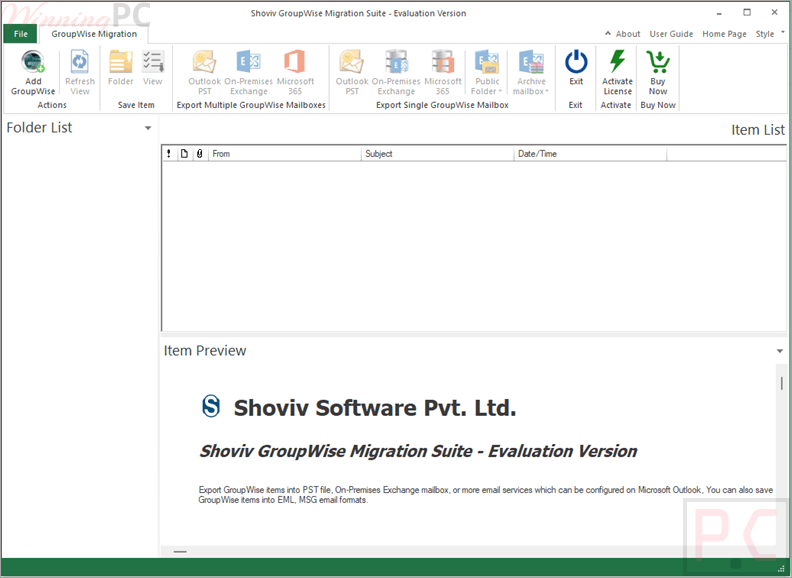Open the Home Page link
The width and height of the screenshot is (792, 578).
[x=724, y=34]
